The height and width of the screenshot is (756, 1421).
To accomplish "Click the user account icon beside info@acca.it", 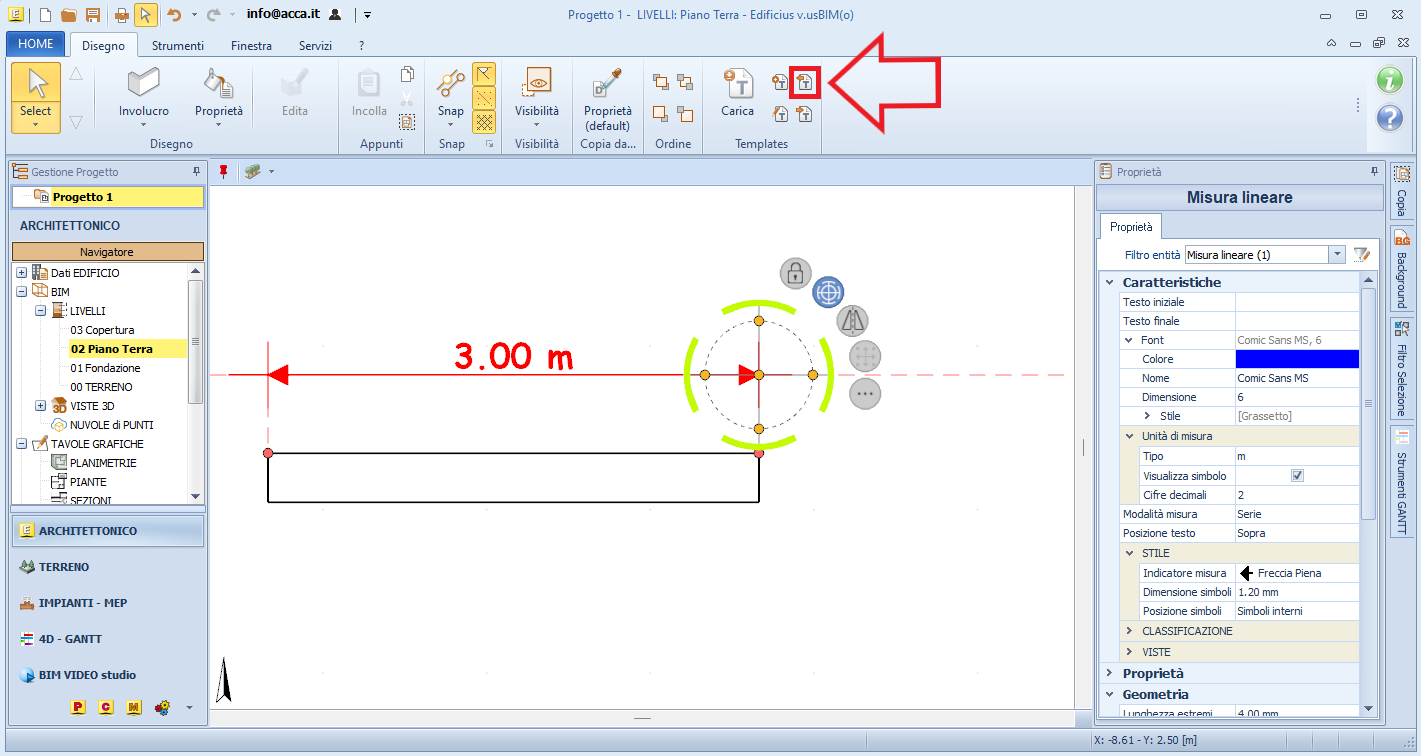I will [335, 15].
